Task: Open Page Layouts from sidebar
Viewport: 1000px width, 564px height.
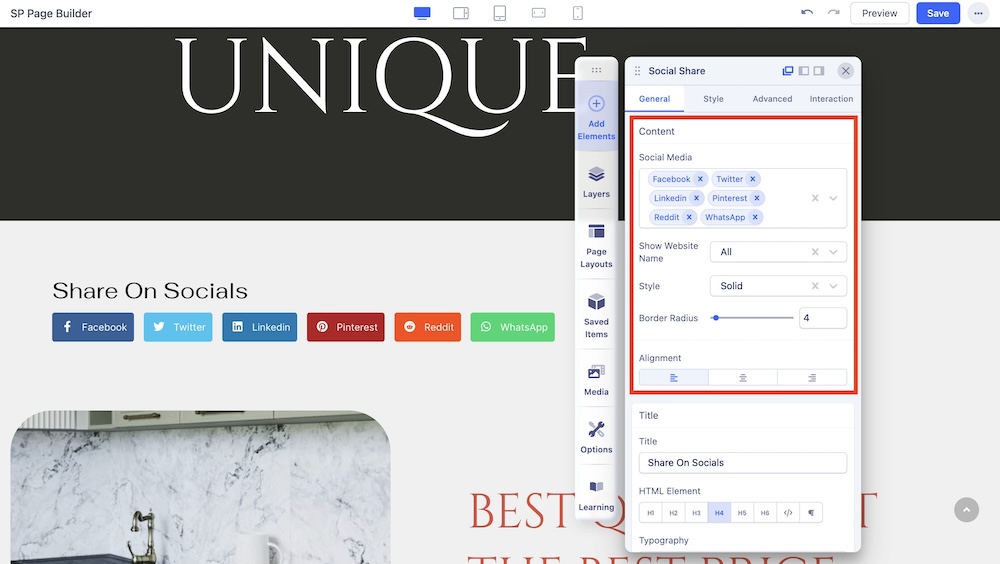Action: tap(596, 245)
